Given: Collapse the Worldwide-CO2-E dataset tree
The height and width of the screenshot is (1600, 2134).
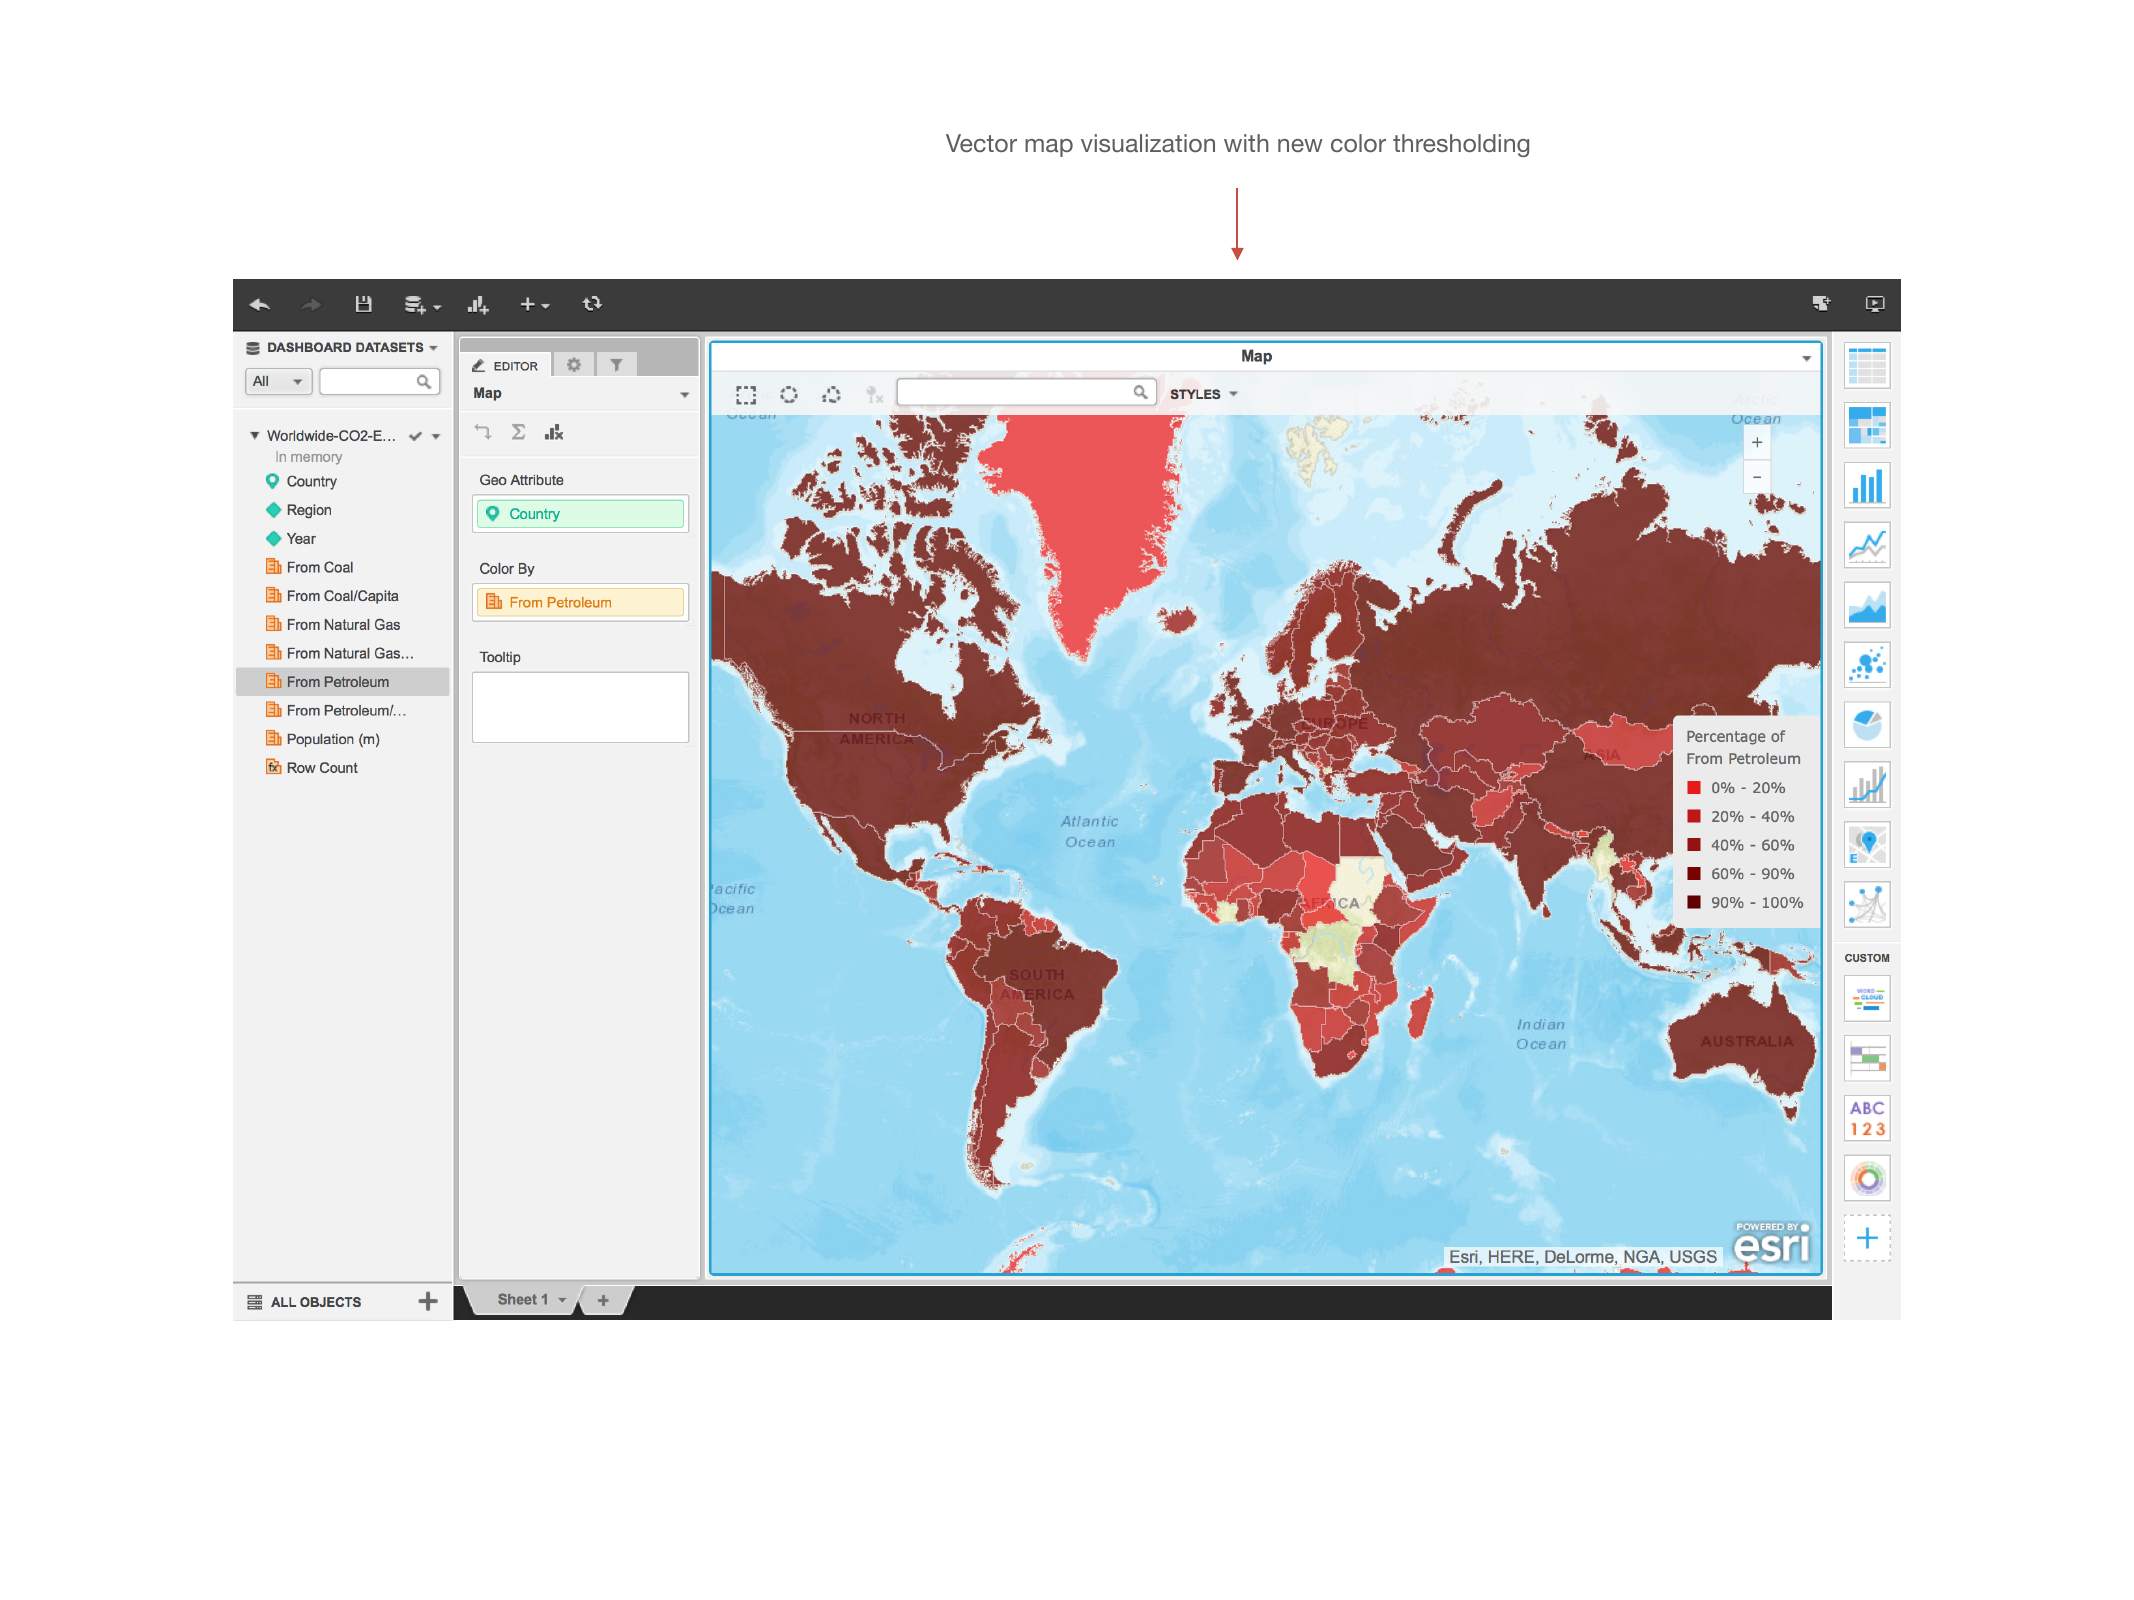Looking at the screenshot, I should [254, 435].
